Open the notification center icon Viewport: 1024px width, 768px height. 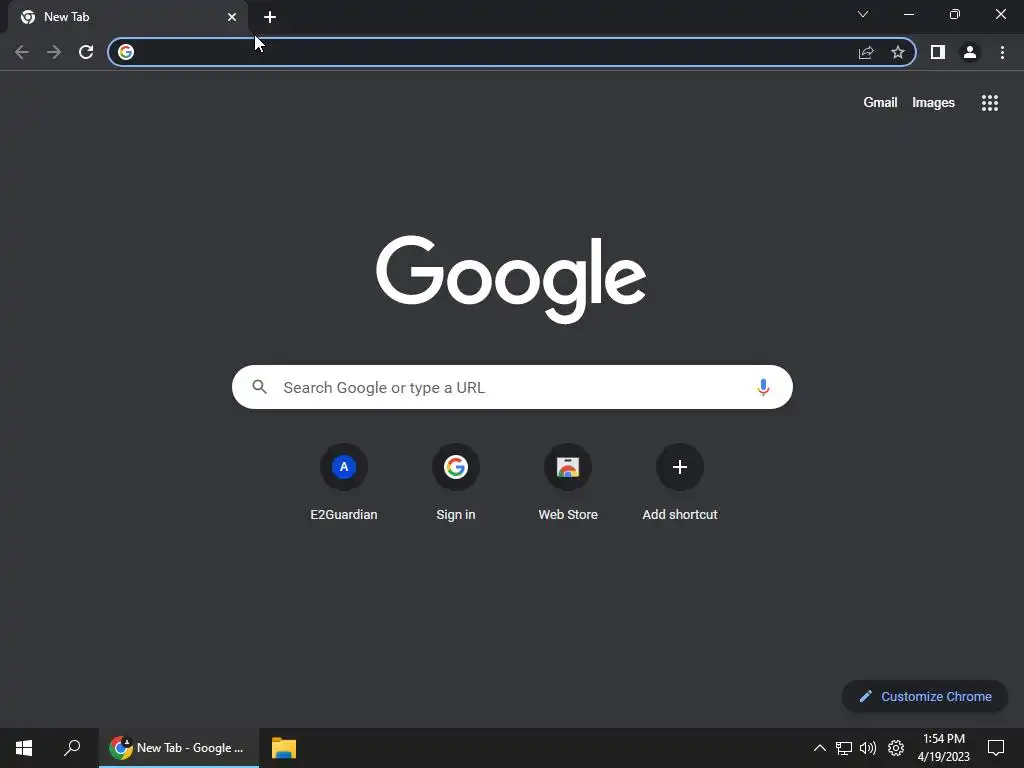(x=996, y=748)
